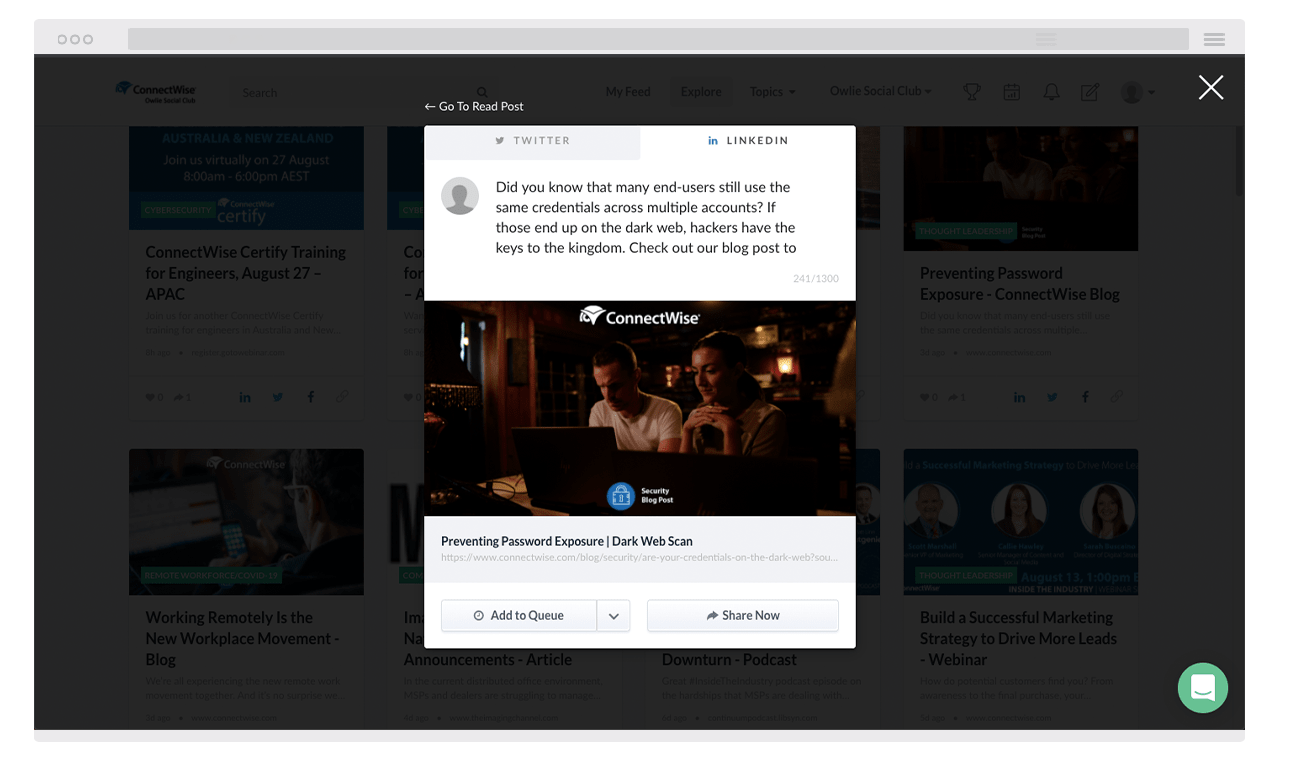Viewport: 1300px width, 772px height.
Task: Click the Go To Read Post link
Action: [x=474, y=106]
